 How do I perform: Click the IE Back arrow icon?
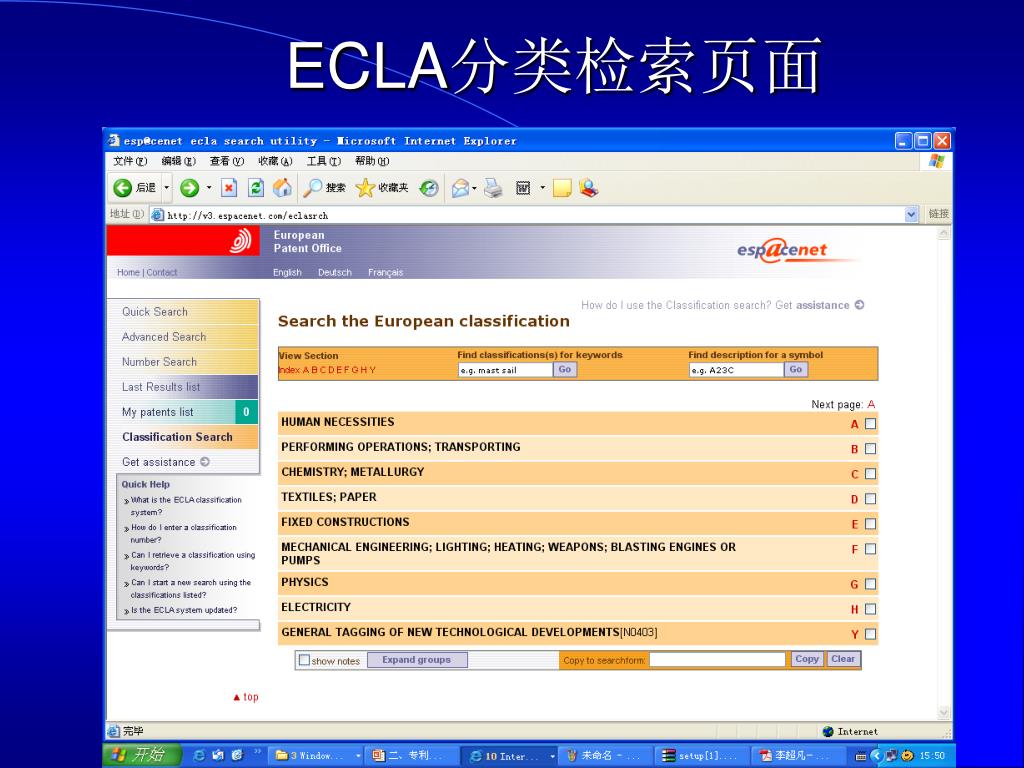point(122,188)
